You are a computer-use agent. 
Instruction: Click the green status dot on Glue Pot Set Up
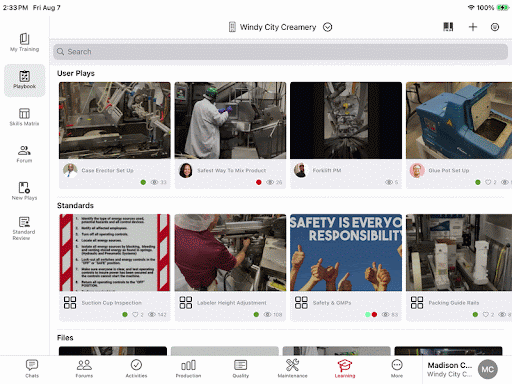(478, 182)
